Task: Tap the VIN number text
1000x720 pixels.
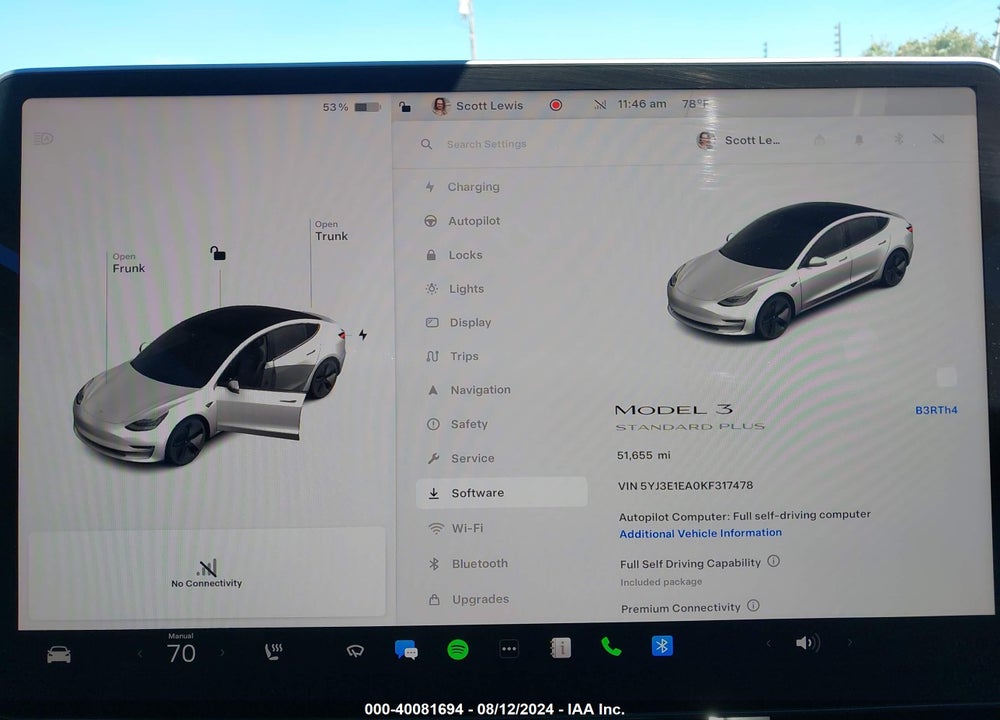Action: coord(685,486)
